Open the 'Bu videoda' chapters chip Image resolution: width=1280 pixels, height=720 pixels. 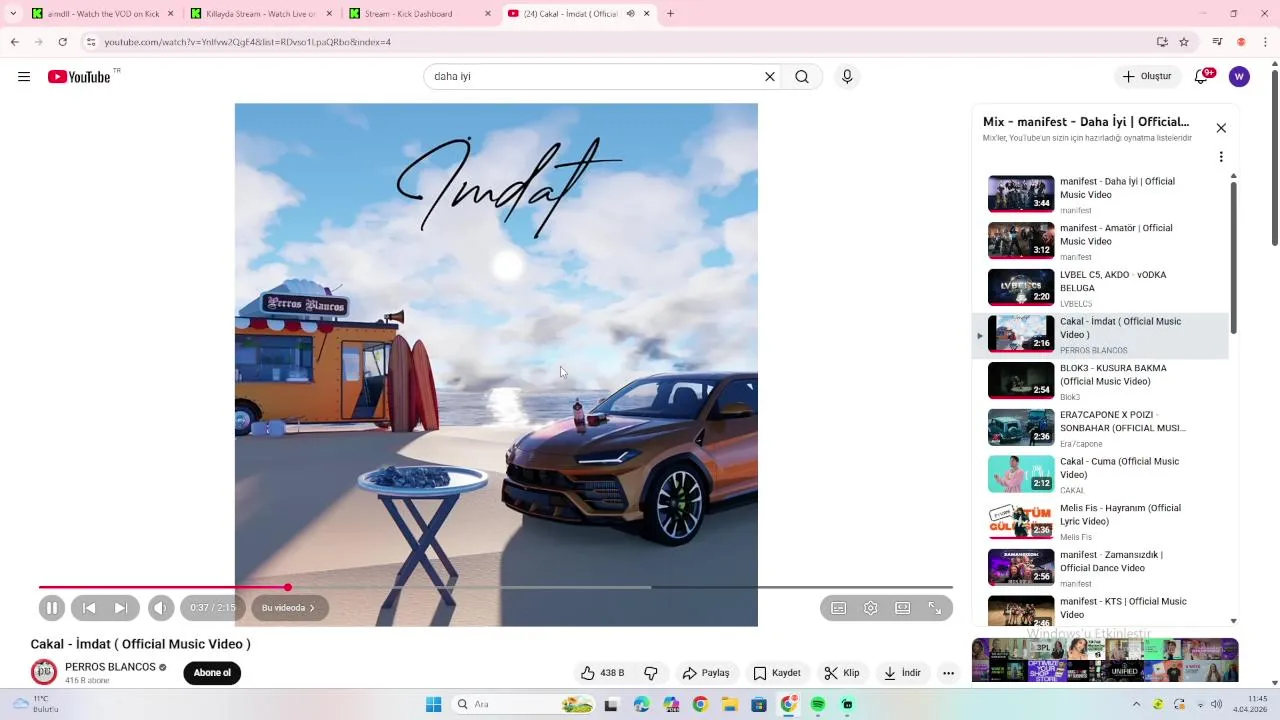(289, 608)
